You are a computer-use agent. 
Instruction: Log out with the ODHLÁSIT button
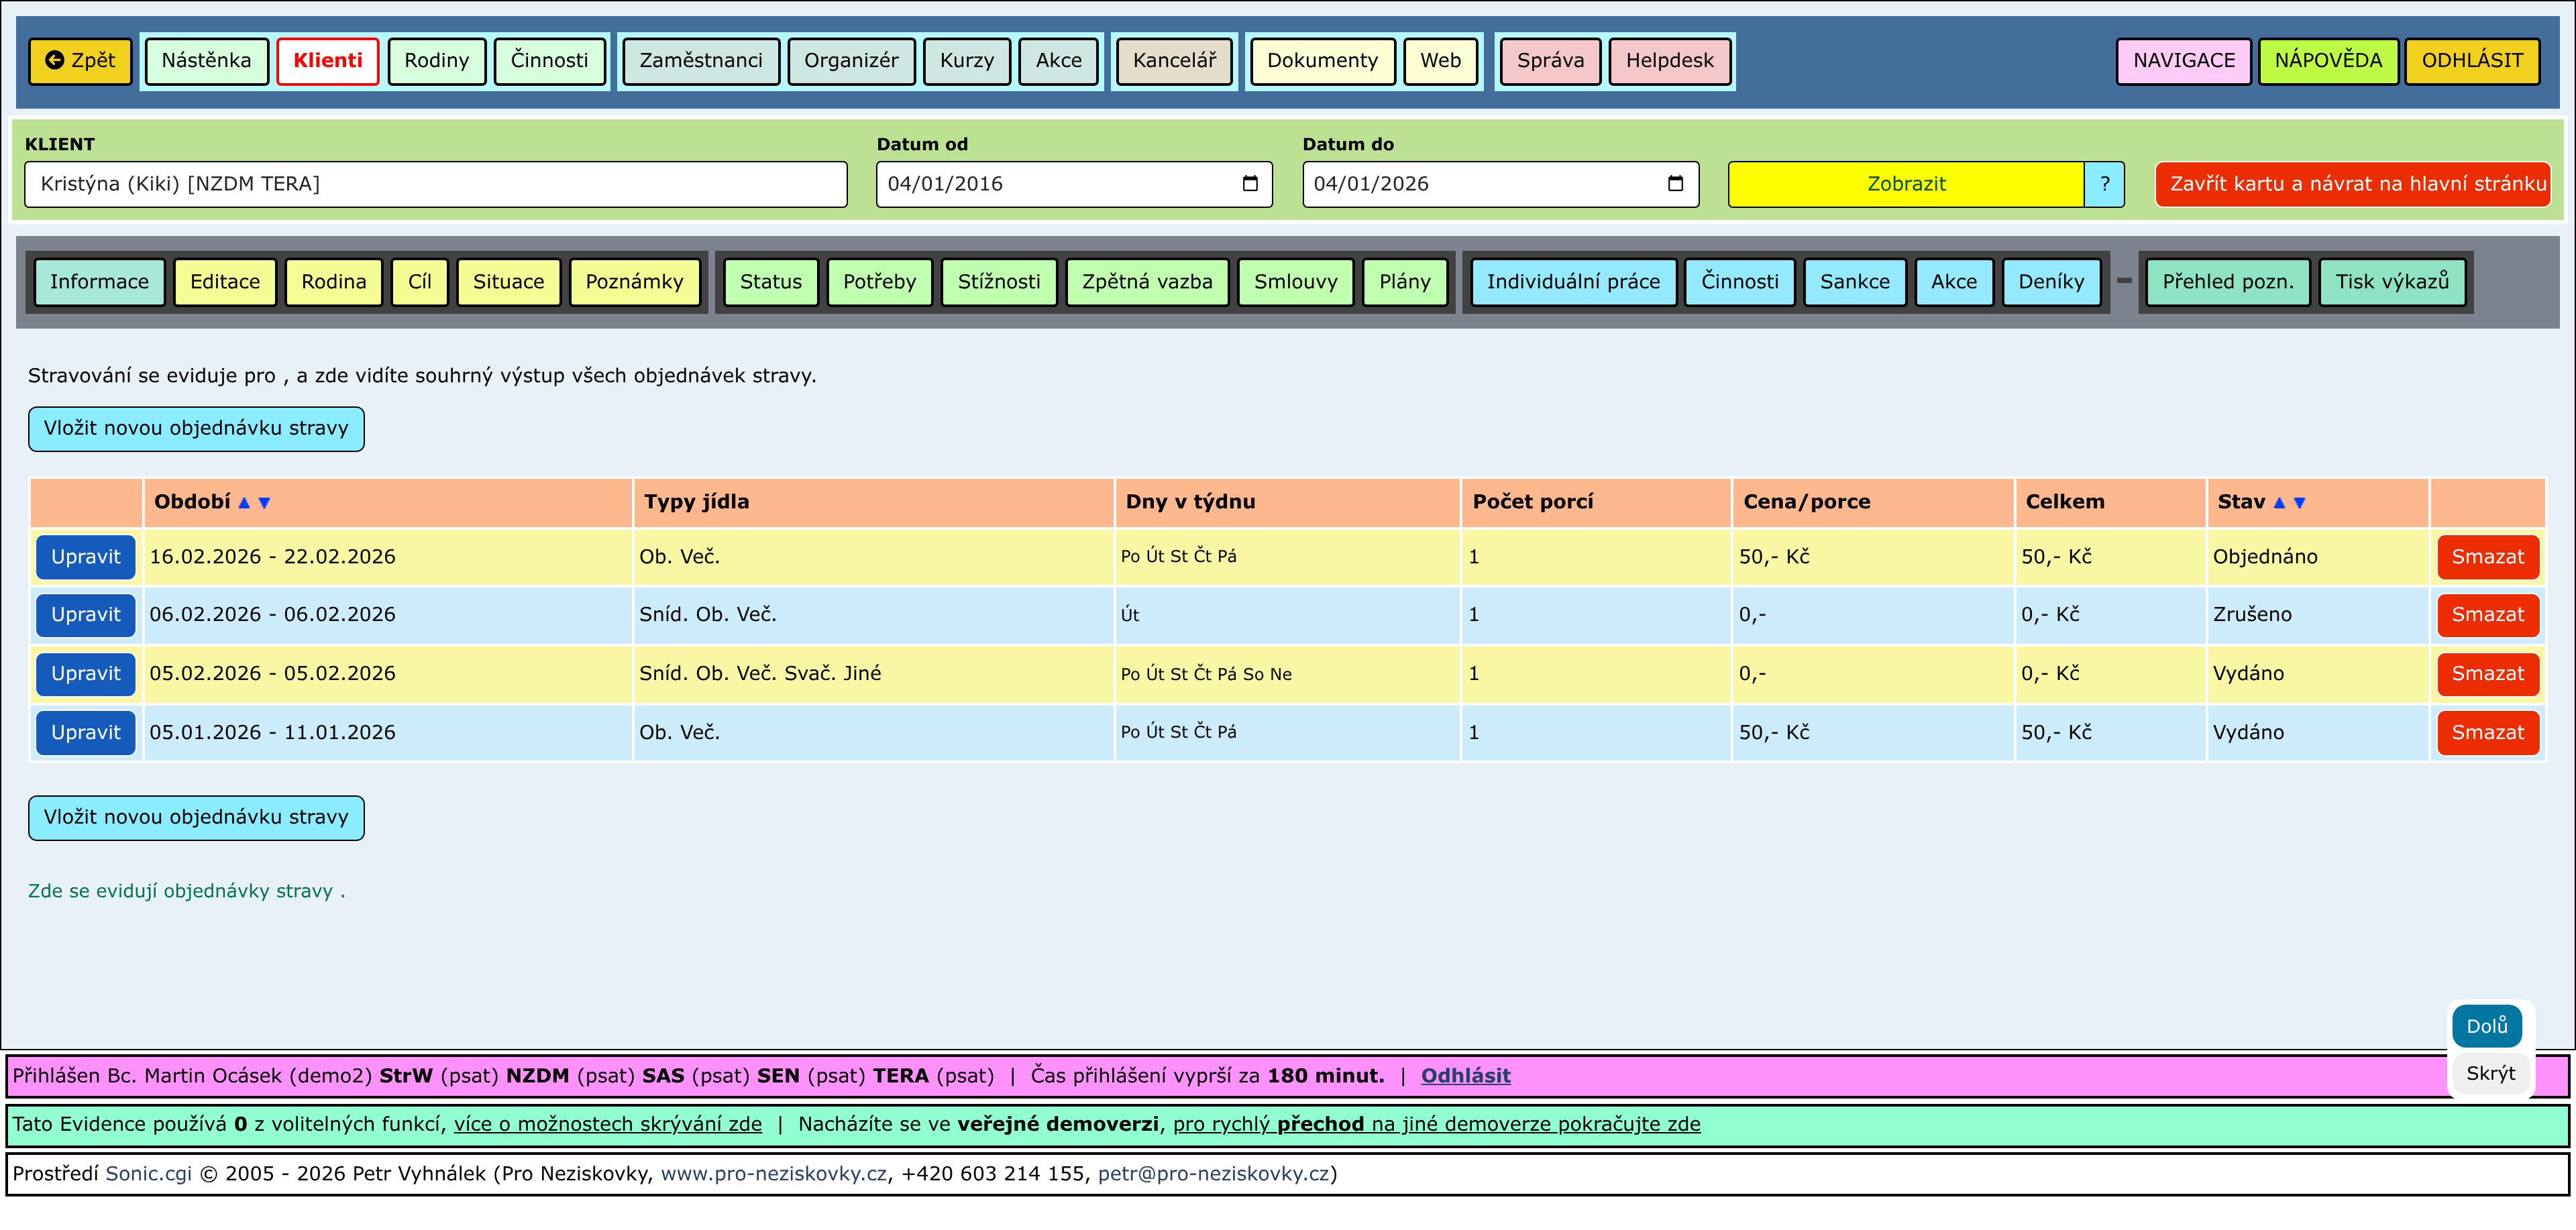pos(2472,61)
